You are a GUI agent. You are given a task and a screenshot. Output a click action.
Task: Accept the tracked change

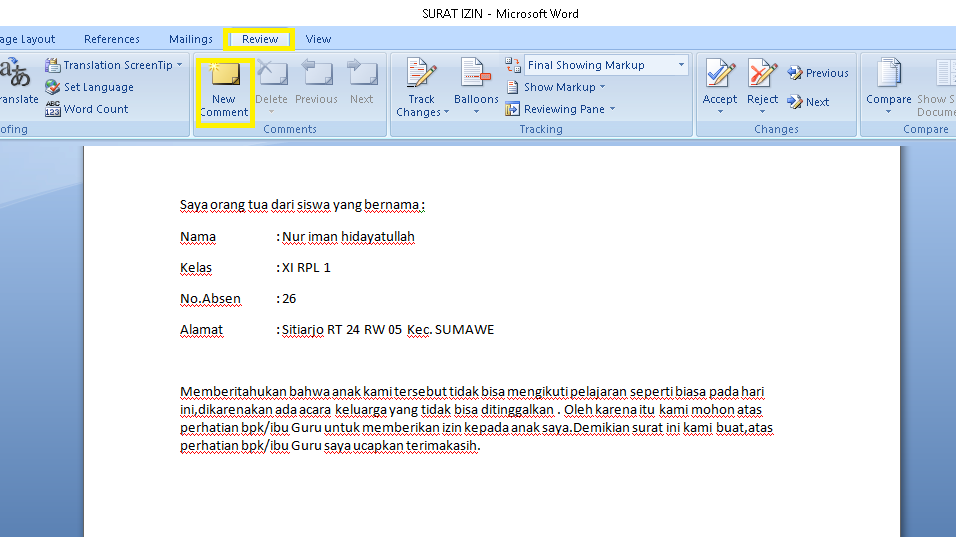click(719, 76)
